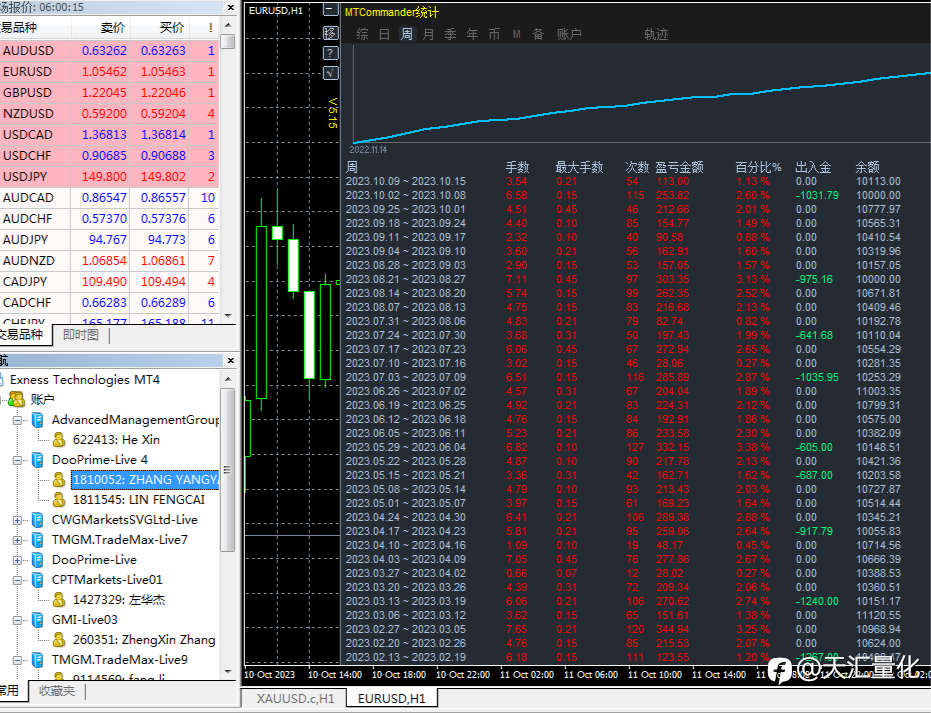This screenshot has width=931, height=713.
Task: Click the -1240.00 withdrawal value
Action: pyautogui.click(x=817, y=601)
